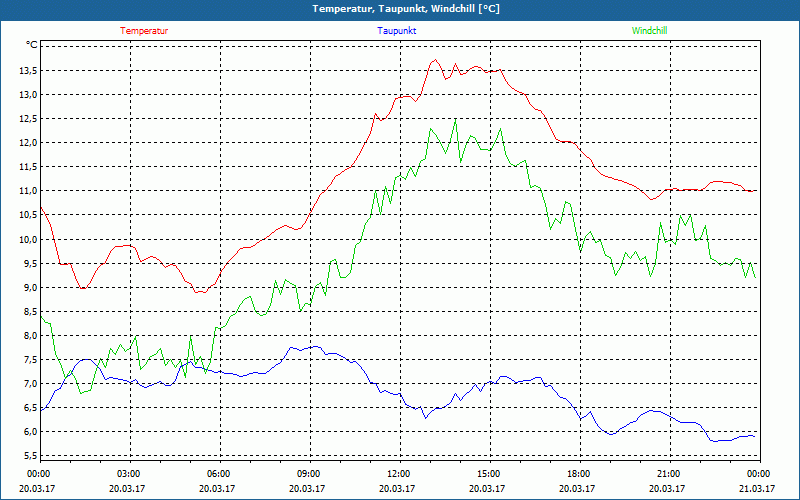Click the °C unit label on y-axis

(32, 45)
